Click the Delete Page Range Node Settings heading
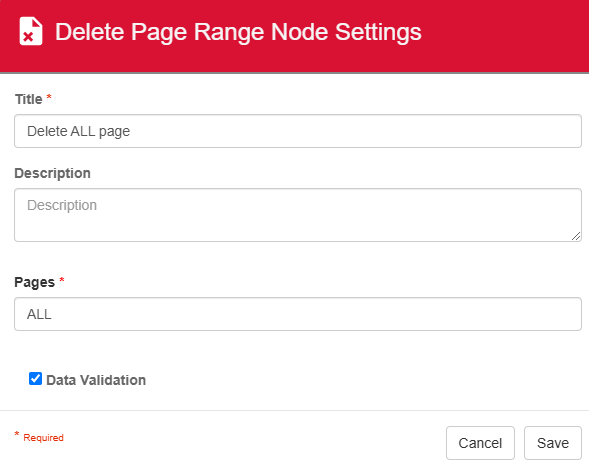The height and width of the screenshot is (468, 589). pyautogui.click(x=238, y=32)
